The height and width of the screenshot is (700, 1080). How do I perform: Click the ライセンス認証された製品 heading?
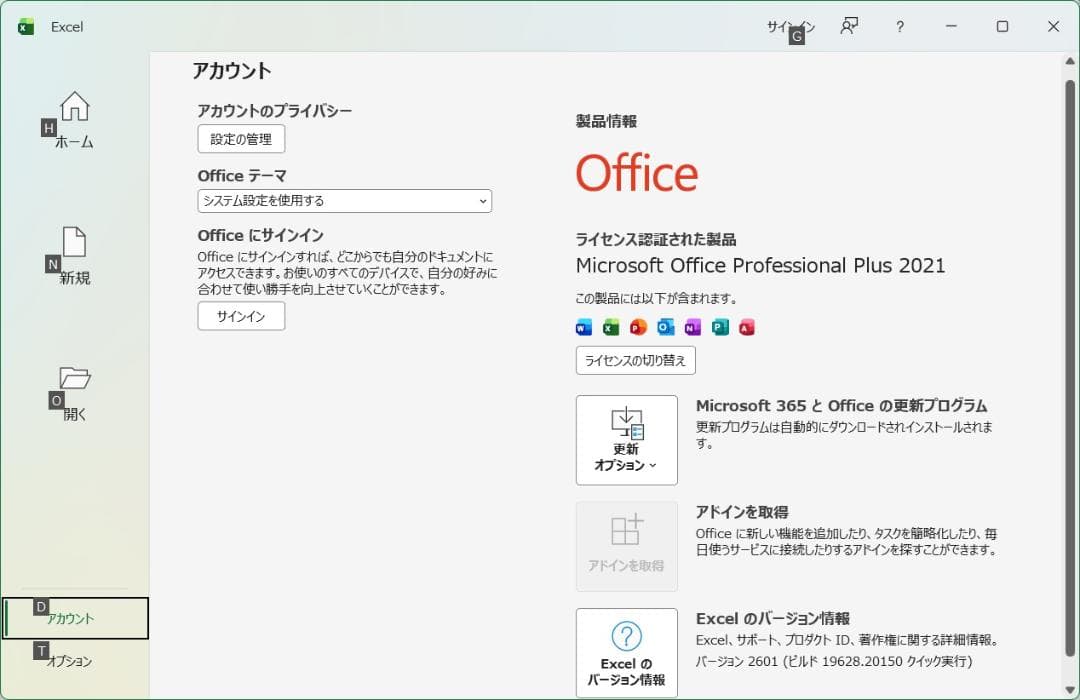click(x=656, y=240)
